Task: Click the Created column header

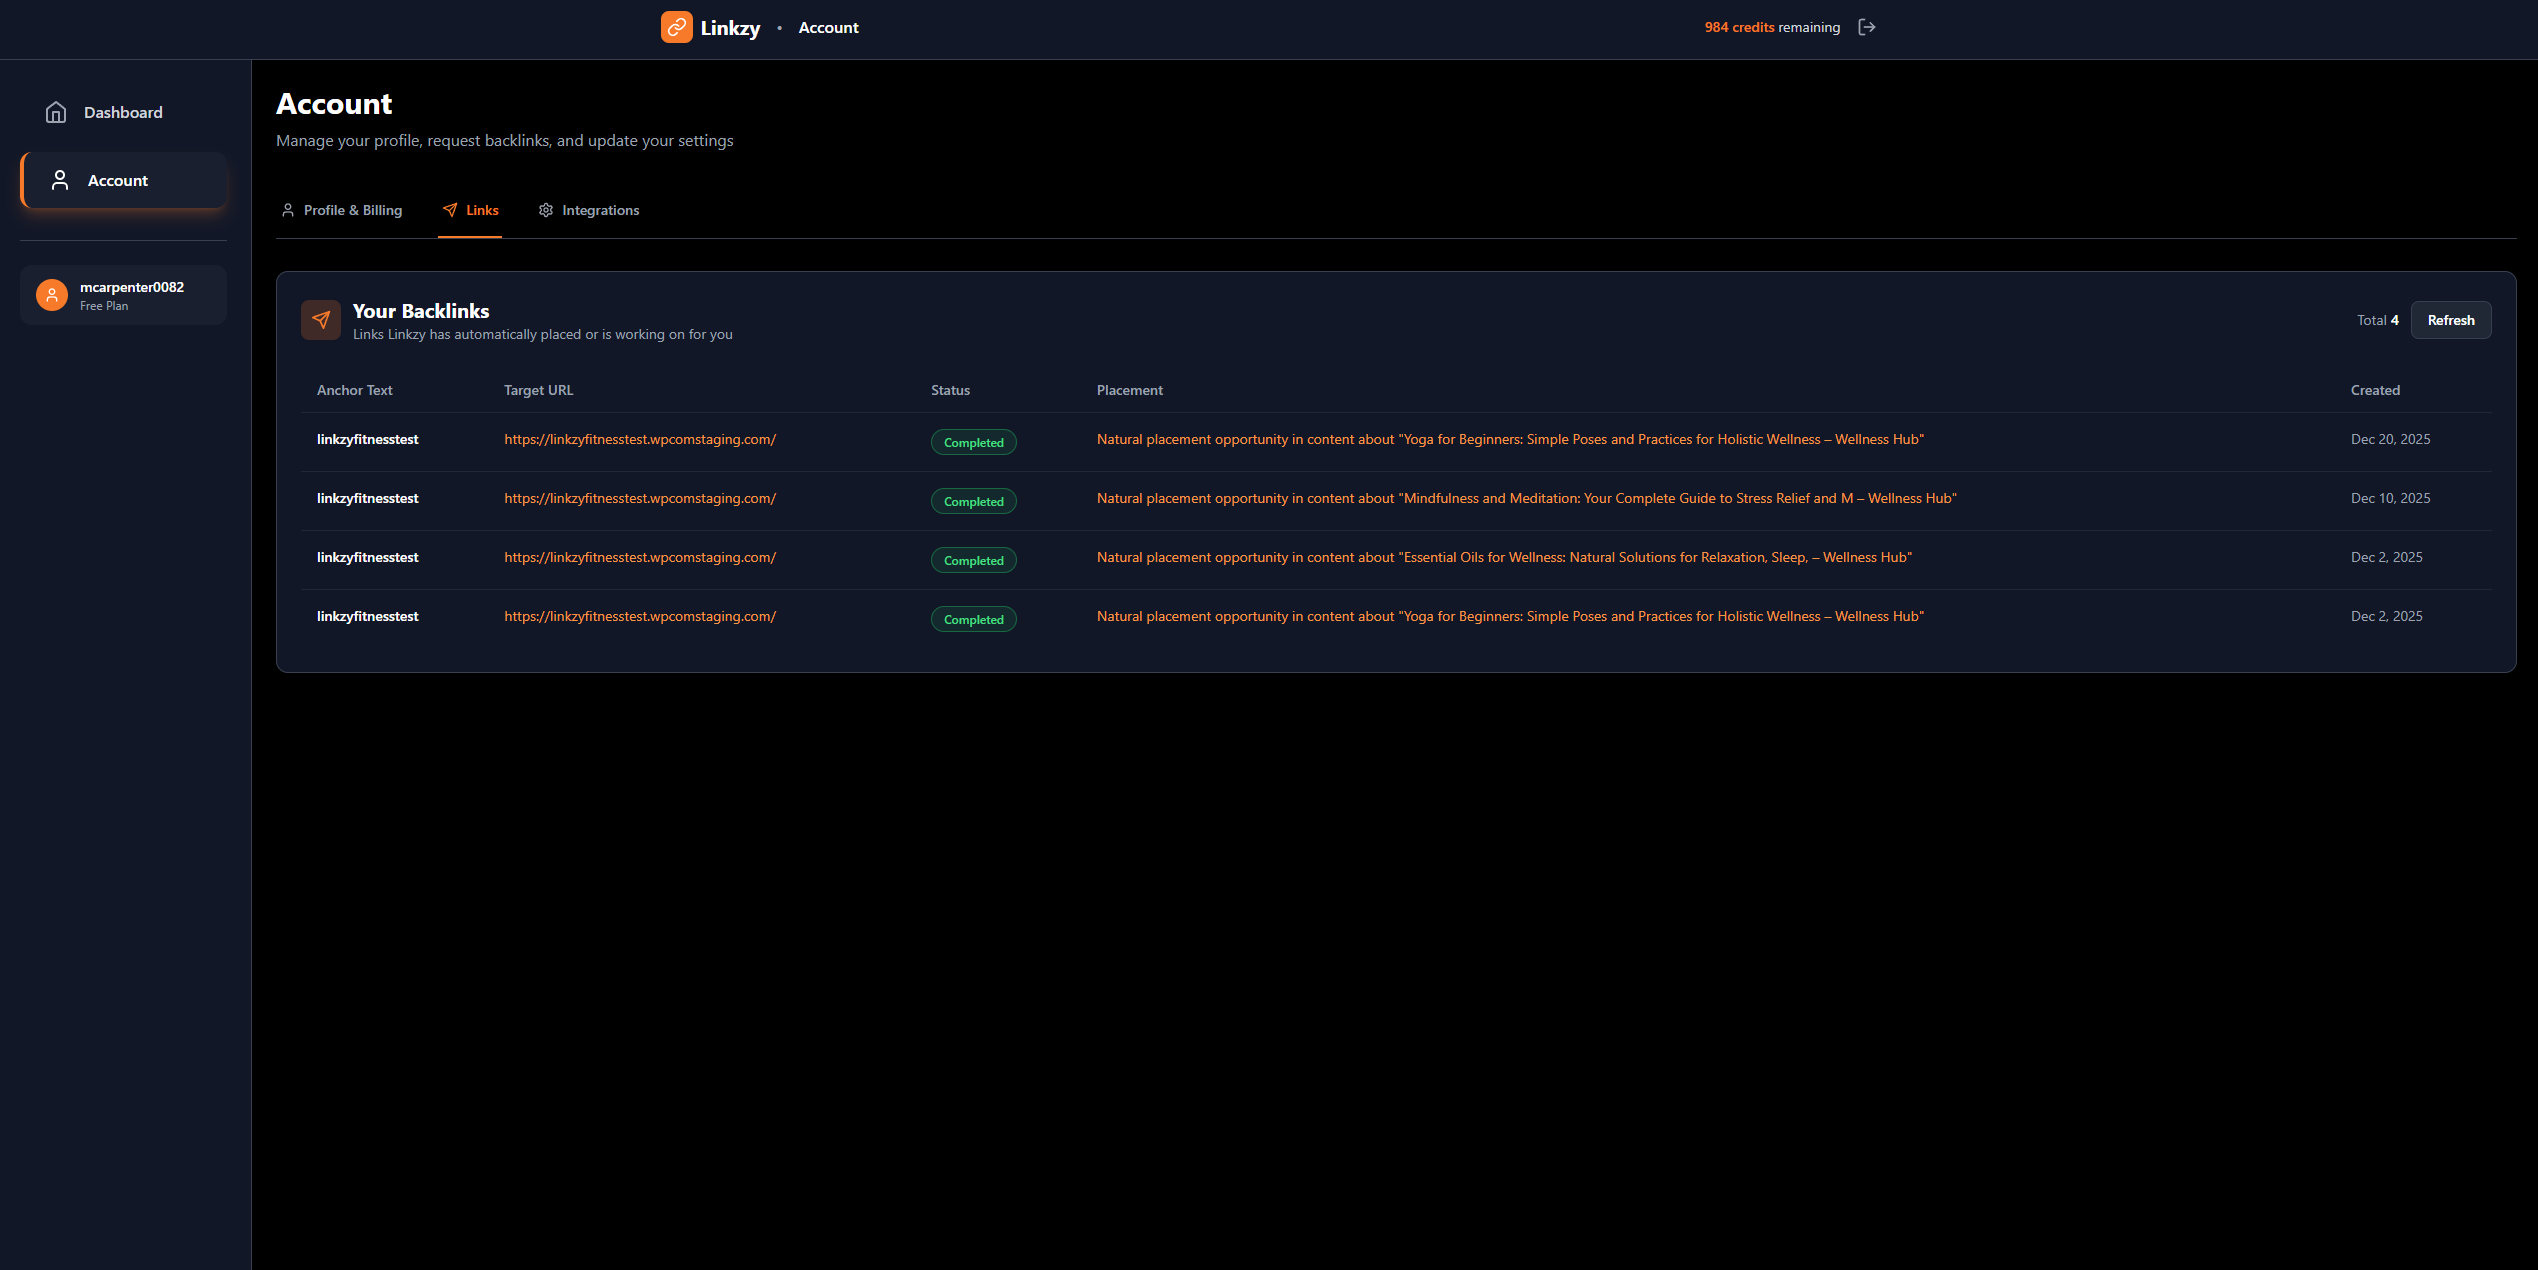Action: (2374, 390)
